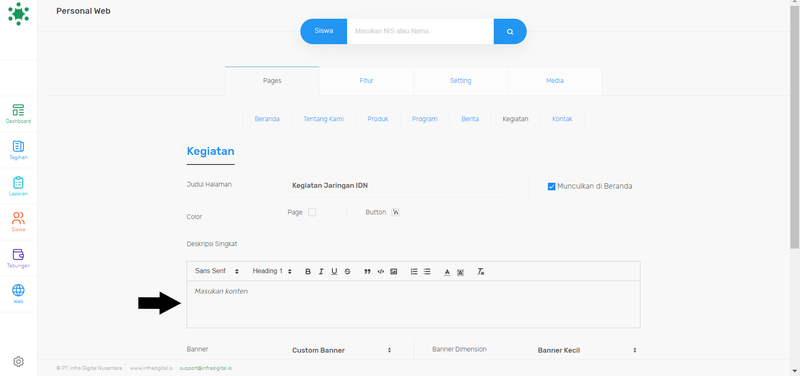Screen dimensions: 800x376
Task: Switch to the Setting tab
Action: [x=460, y=81]
